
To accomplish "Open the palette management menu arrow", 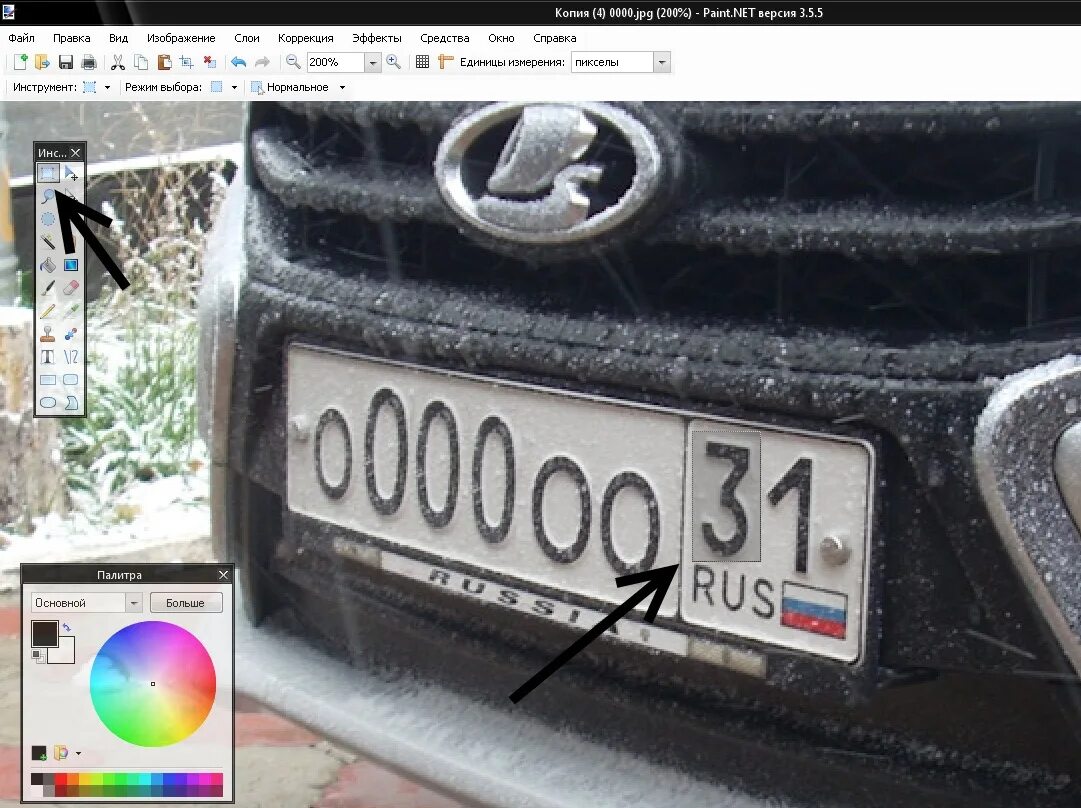I will coord(78,753).
